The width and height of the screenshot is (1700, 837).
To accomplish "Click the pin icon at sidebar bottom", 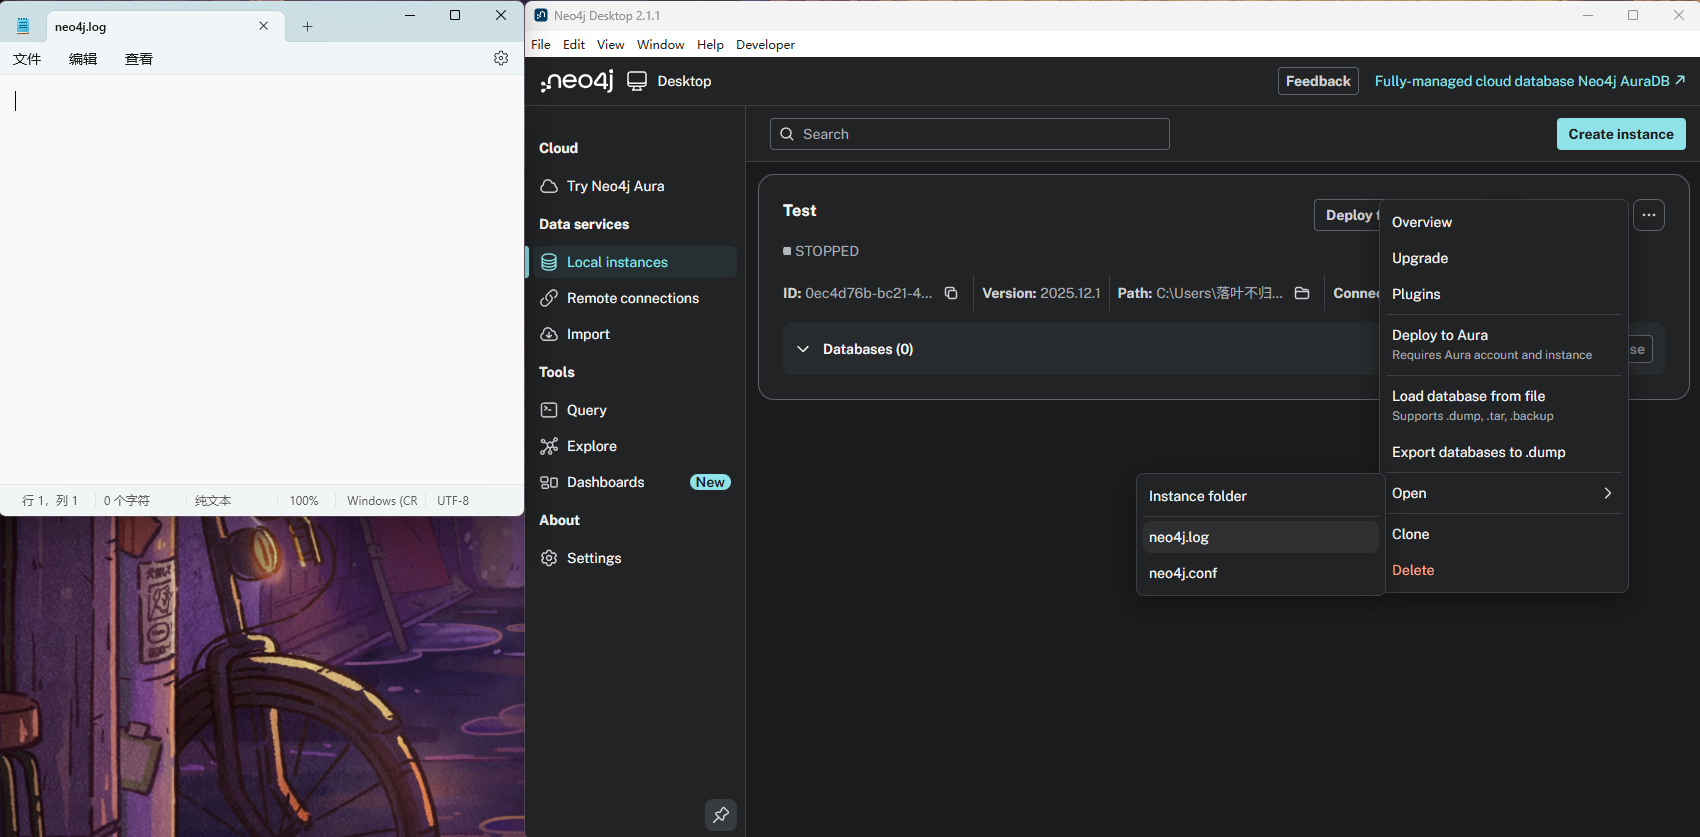I will tap(721, 815).
